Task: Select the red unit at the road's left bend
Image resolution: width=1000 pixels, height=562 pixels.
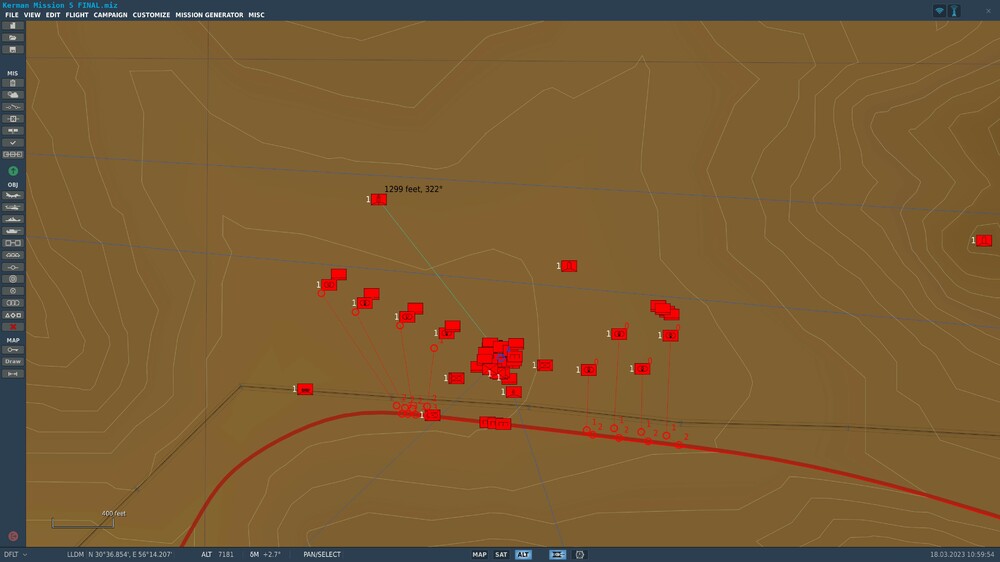Action: [305, 389]
